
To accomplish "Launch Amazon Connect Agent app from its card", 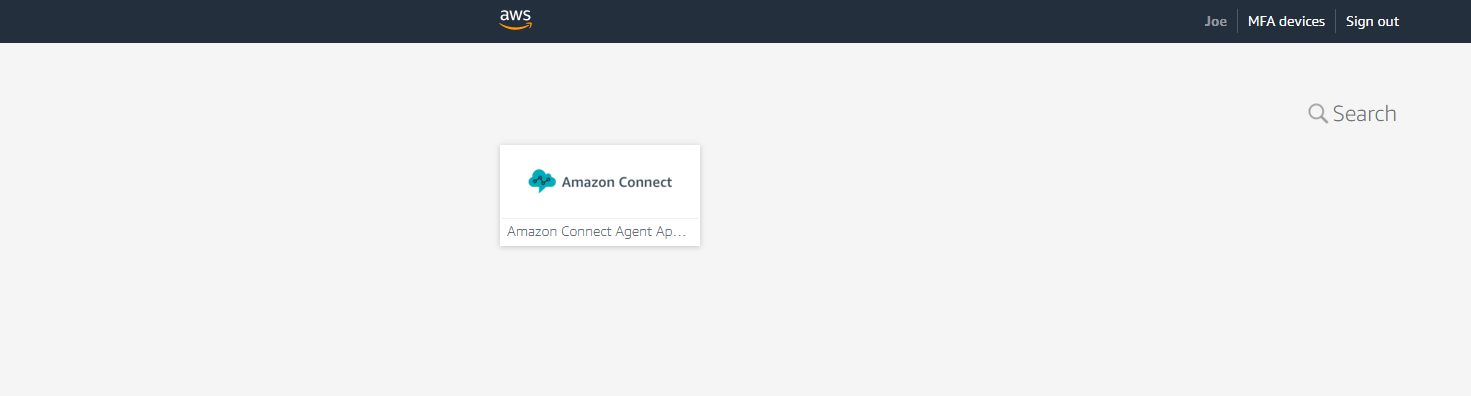I will [600, 195].
